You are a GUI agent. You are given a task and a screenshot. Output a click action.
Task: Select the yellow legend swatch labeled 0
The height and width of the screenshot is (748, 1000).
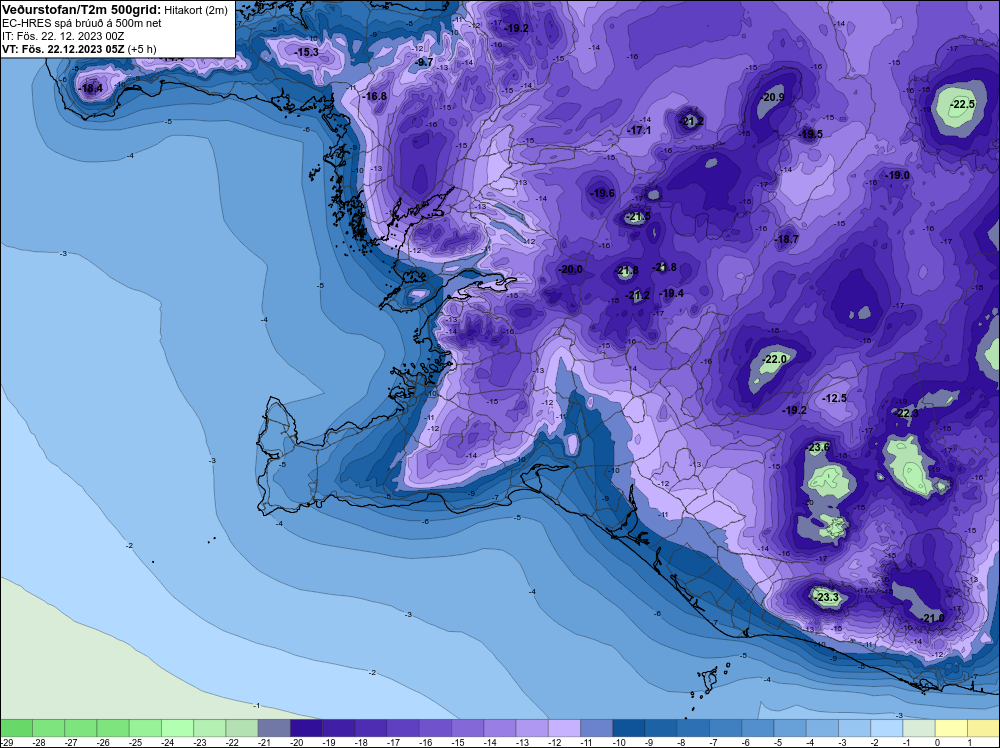952,728
